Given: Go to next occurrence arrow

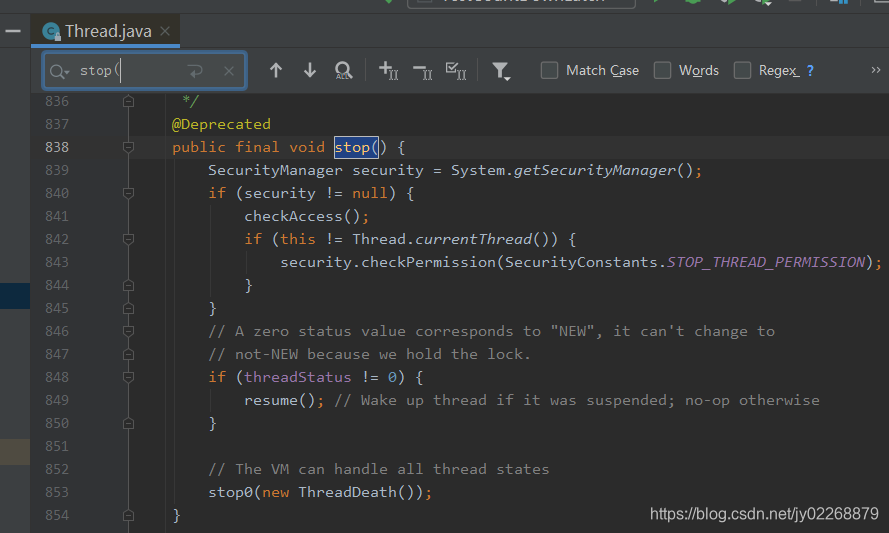Looking at the screenshot, I should [x=310, y=70].
